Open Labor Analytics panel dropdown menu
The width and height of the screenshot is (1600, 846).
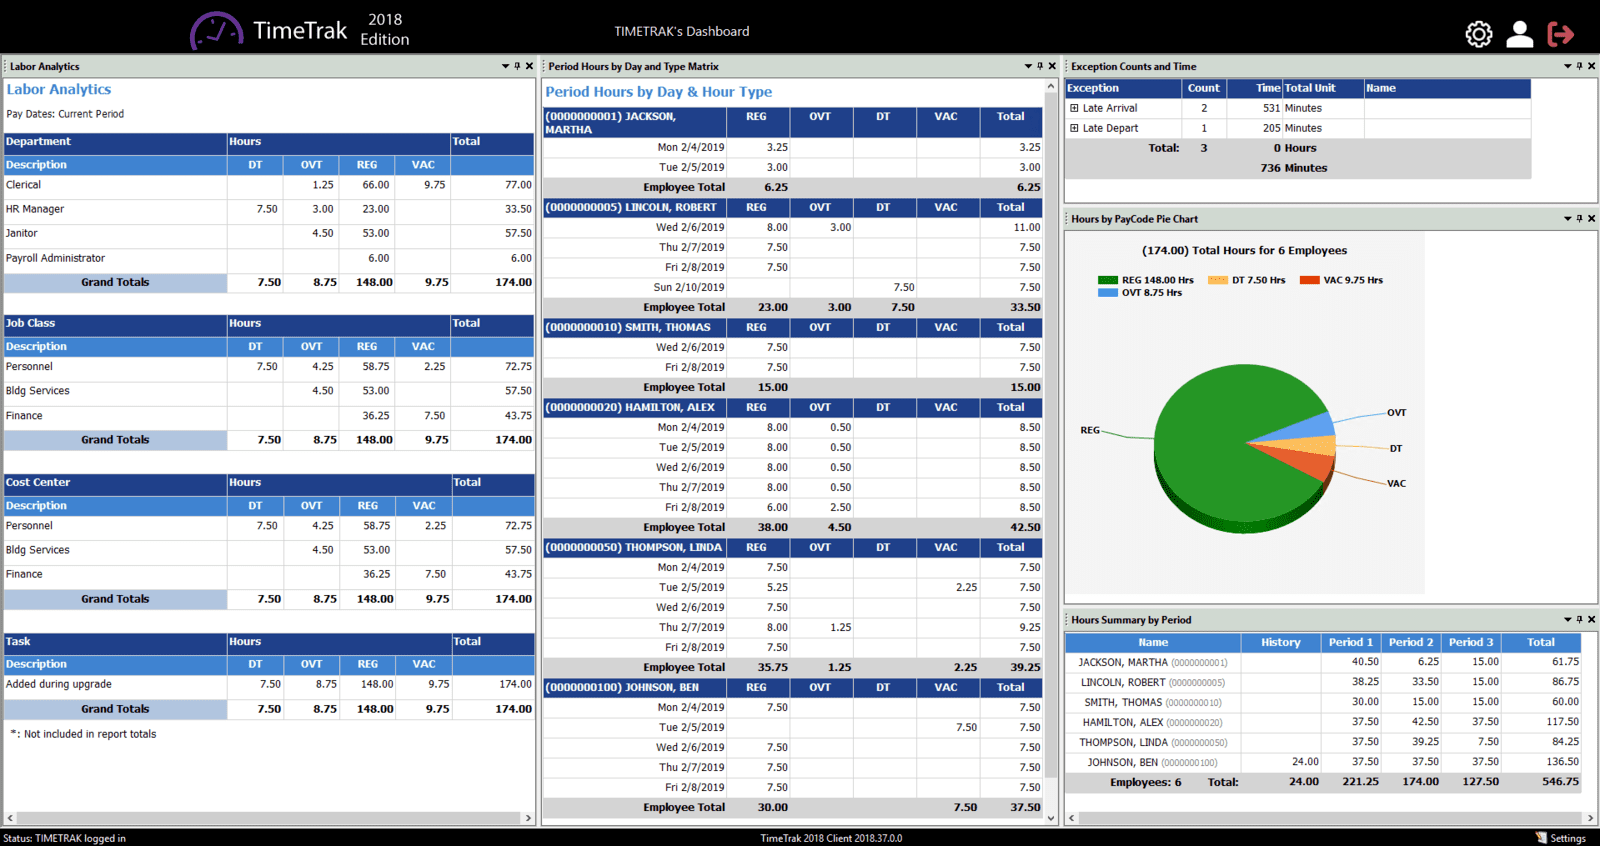505,66
